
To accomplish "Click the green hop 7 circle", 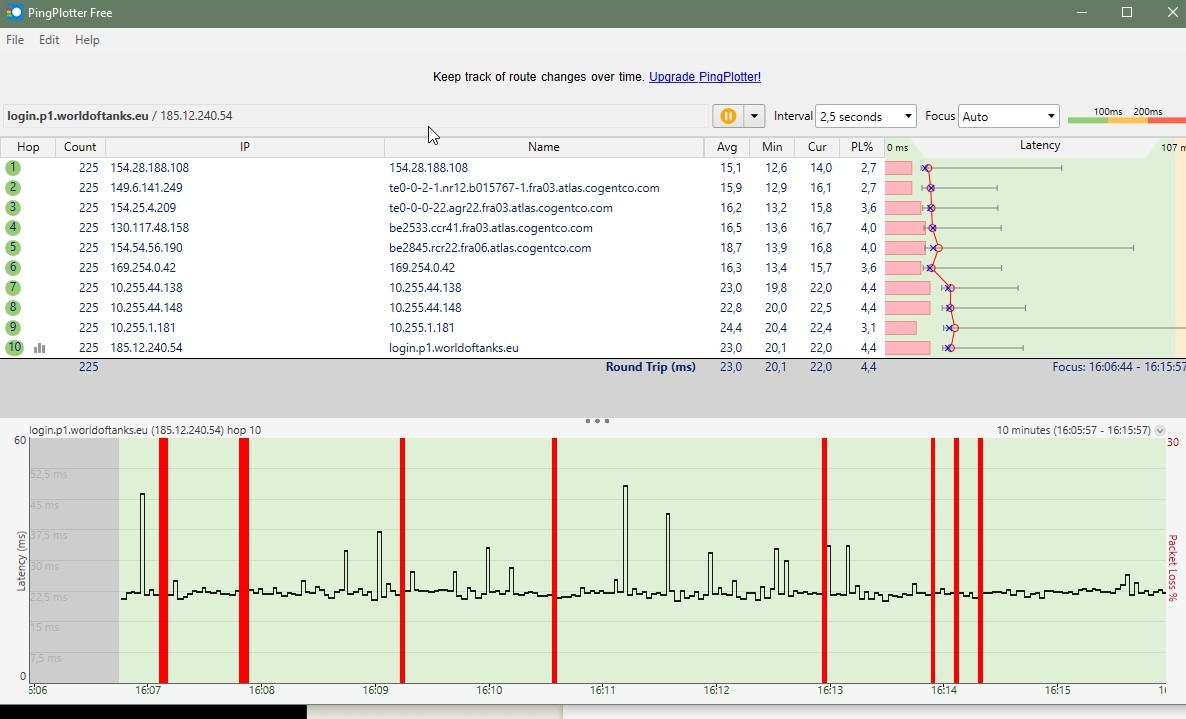I will tap(13, 287).
